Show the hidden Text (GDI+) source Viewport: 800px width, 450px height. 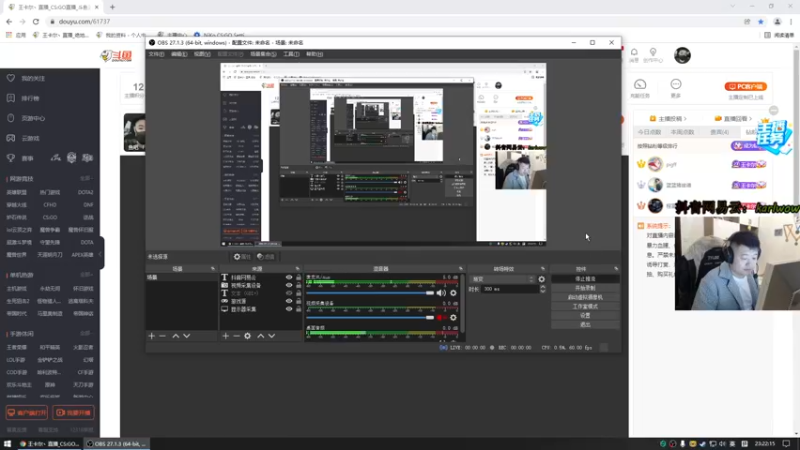click(x=289, y=293)
